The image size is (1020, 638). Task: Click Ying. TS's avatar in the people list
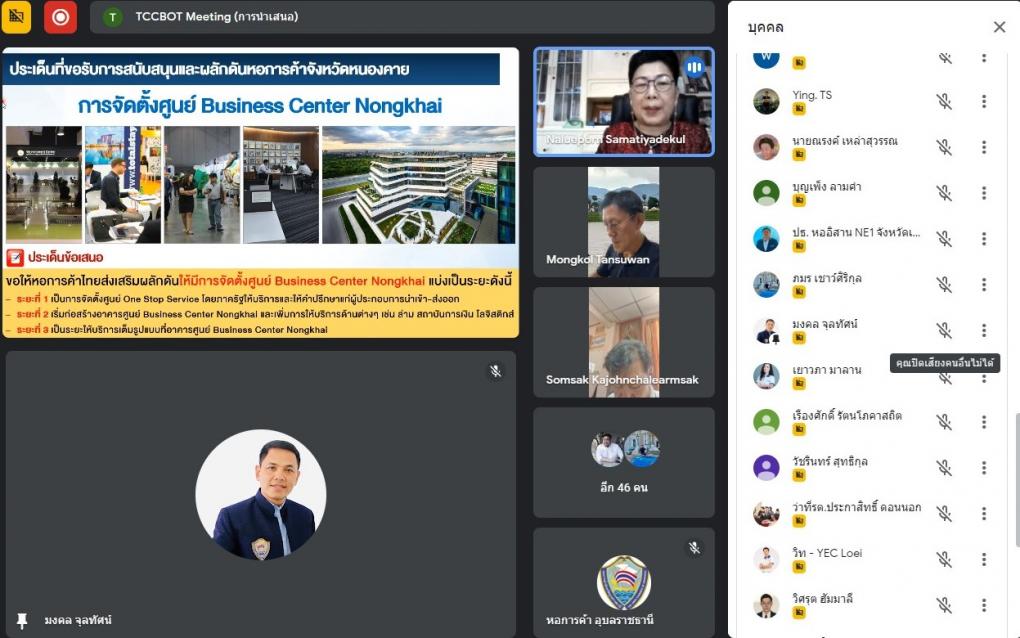[766, 101]
